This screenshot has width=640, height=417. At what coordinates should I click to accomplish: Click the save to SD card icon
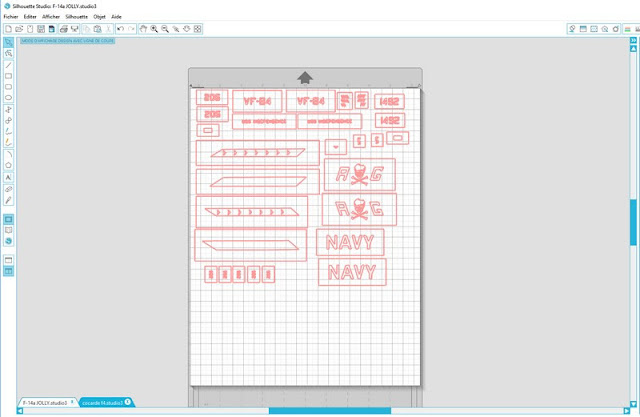[51, 29]
